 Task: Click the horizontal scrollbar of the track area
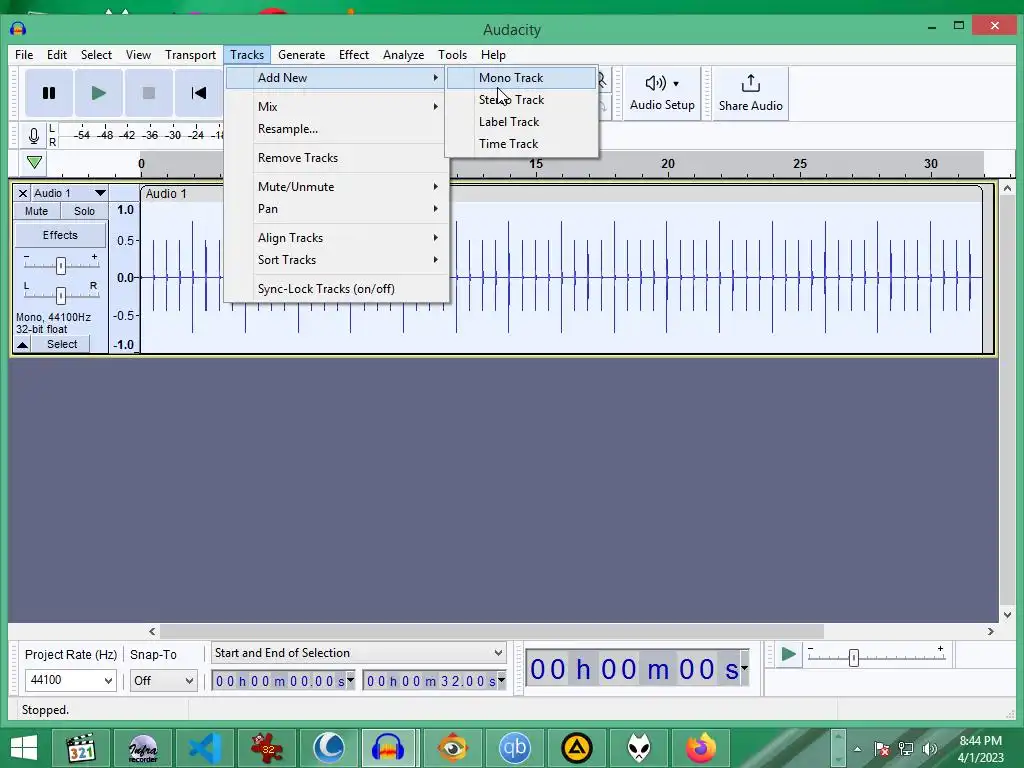pyautogui.click(x=492, y=632)
